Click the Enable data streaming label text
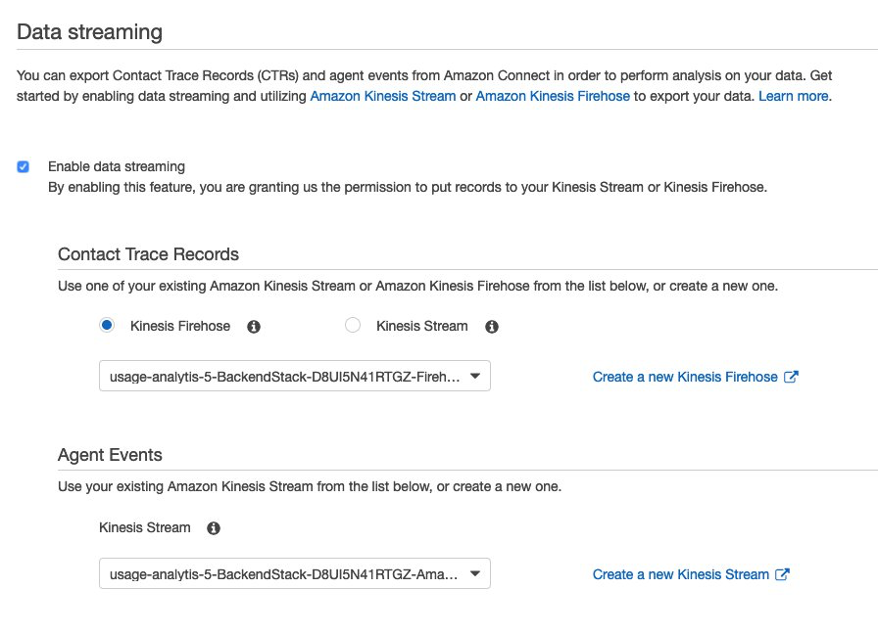This screenshot has height=635, width=879. tap(116, 167)
